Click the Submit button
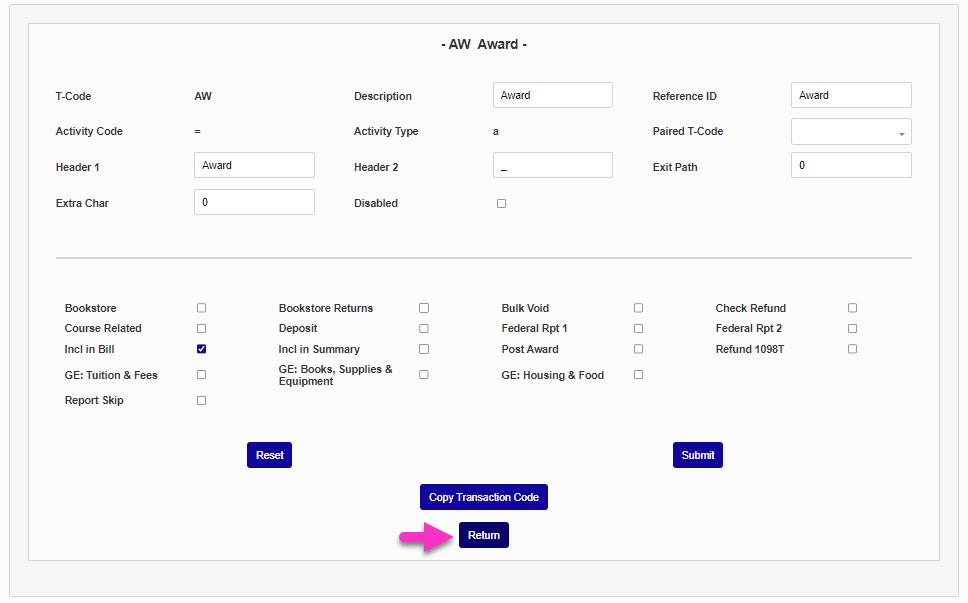This screenshot has height=603, width=968. [697, 455]
